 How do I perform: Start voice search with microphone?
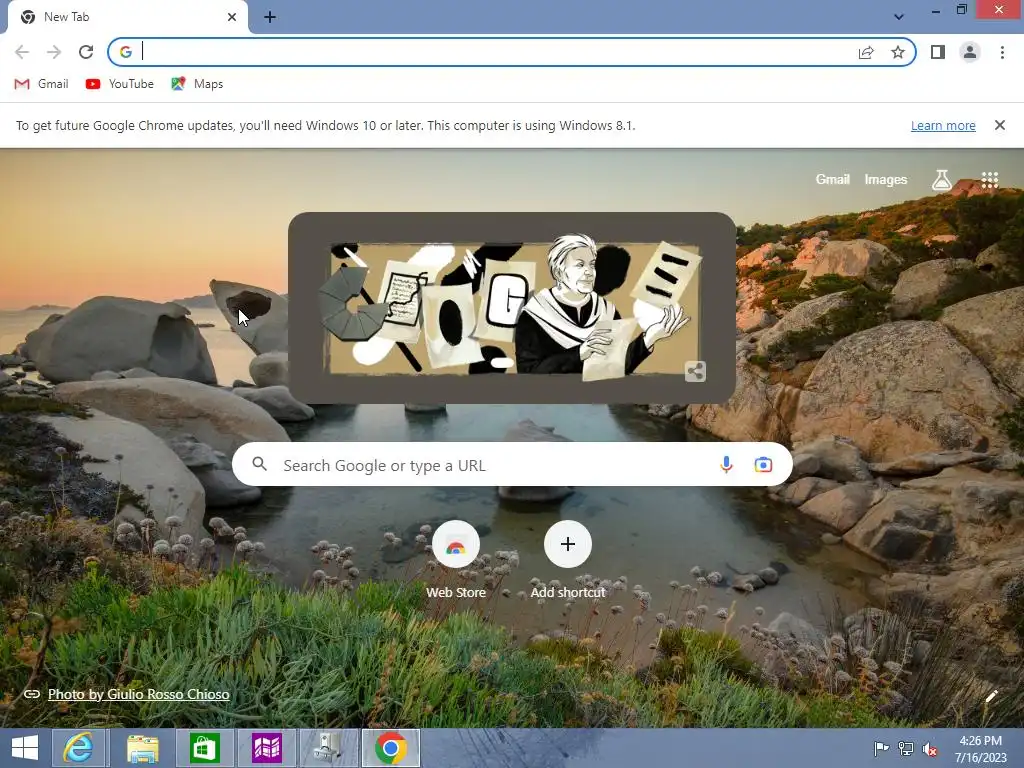726,464
